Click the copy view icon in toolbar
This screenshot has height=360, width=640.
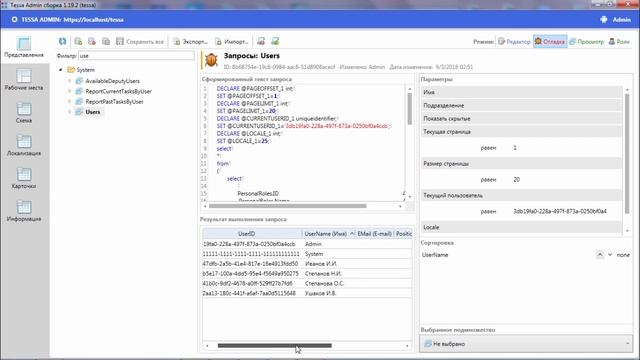tap(106, 41)
